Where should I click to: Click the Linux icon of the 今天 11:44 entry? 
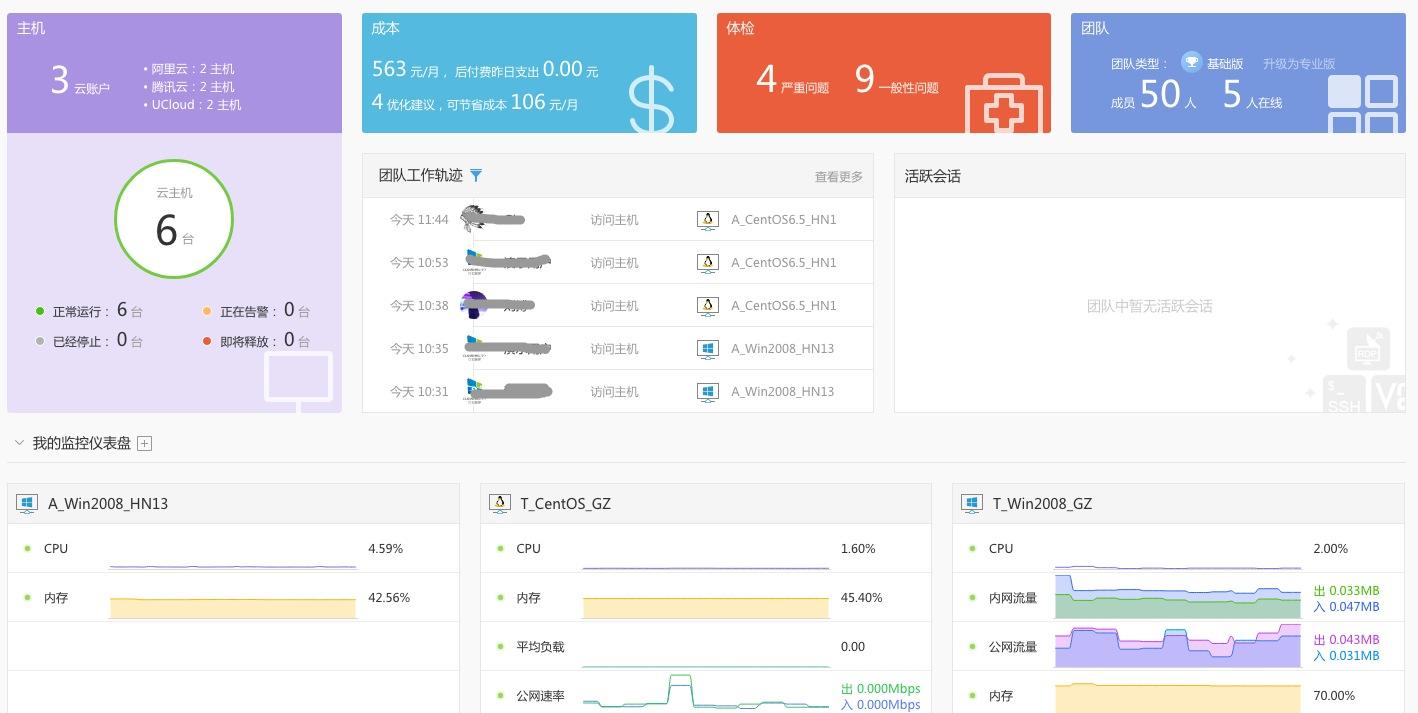pos(707,220)
